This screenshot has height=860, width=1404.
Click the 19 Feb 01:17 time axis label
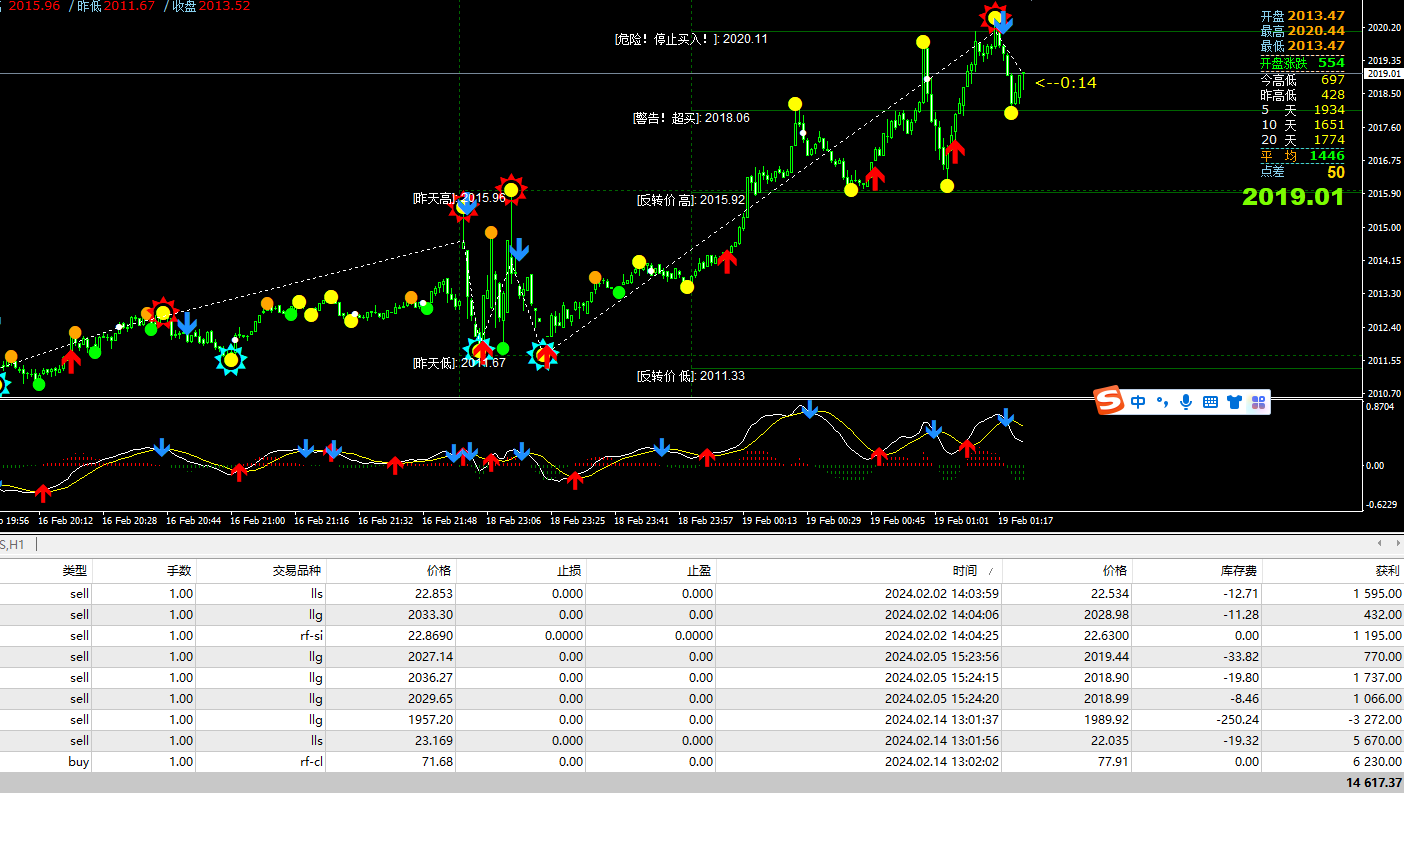1025,521
